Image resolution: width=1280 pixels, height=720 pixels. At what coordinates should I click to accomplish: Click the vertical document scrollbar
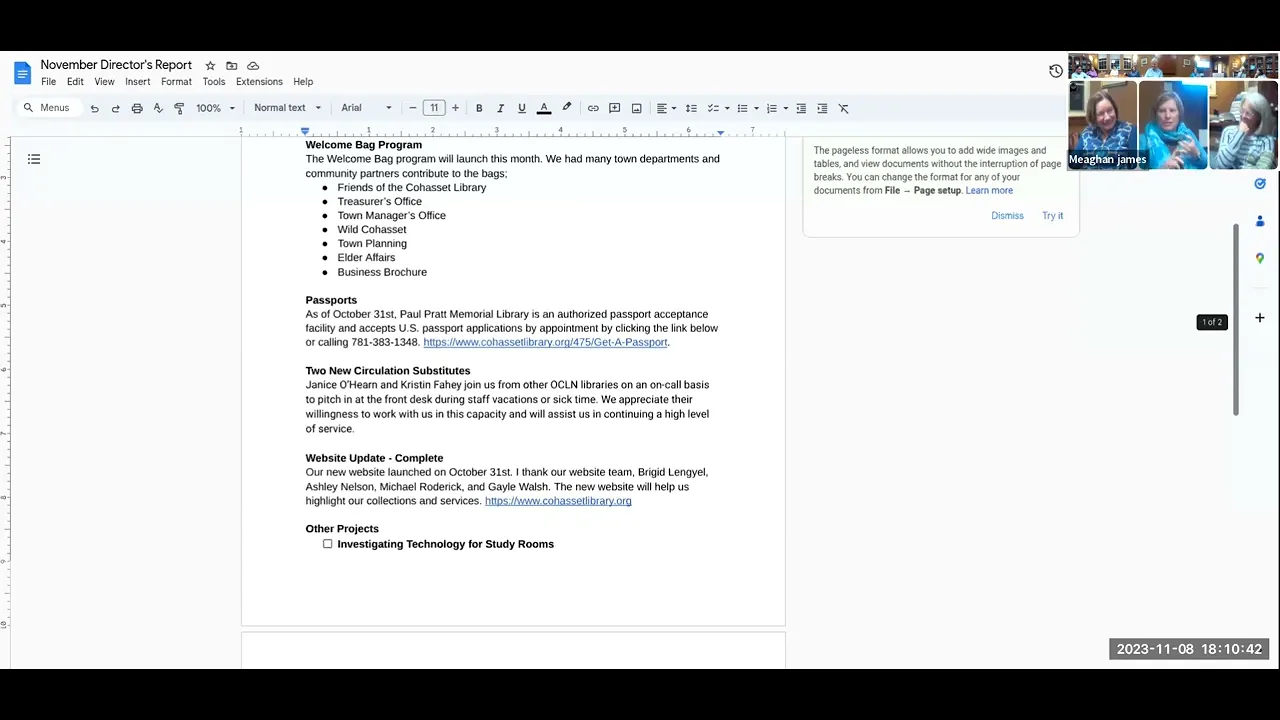[x=1236, y=319]
